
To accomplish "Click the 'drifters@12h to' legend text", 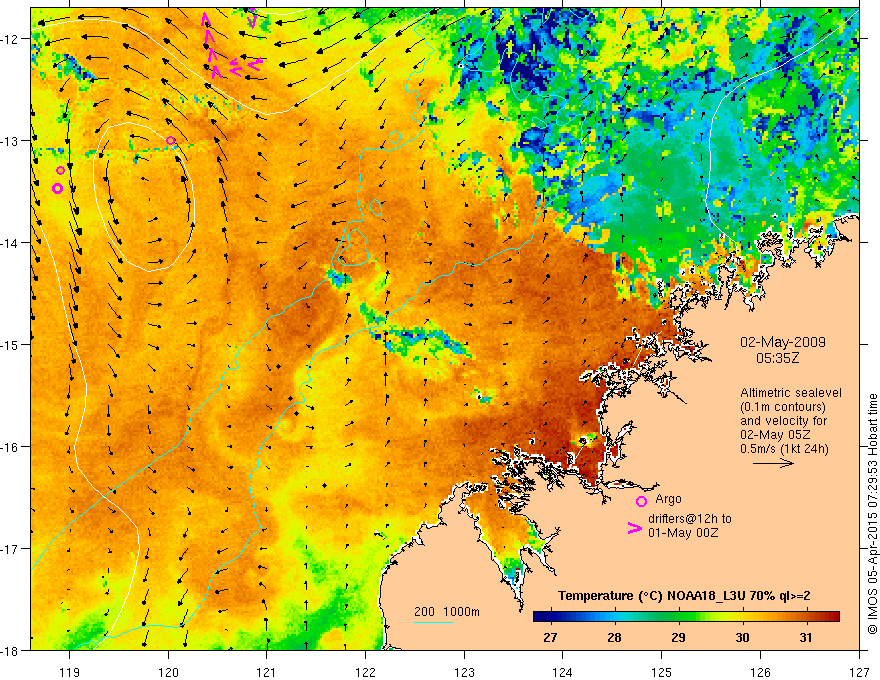I will point(690,519).
